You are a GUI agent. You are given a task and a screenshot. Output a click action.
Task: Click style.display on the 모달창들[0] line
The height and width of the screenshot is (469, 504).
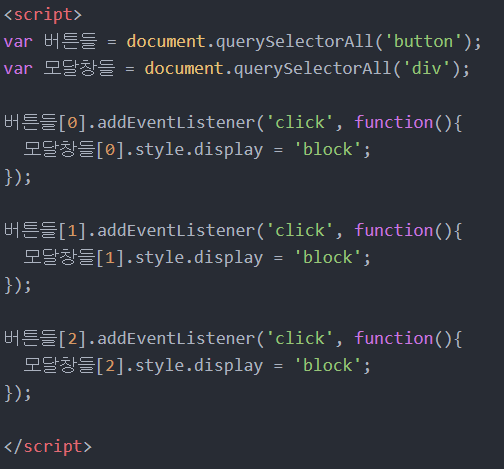[199, 150]
